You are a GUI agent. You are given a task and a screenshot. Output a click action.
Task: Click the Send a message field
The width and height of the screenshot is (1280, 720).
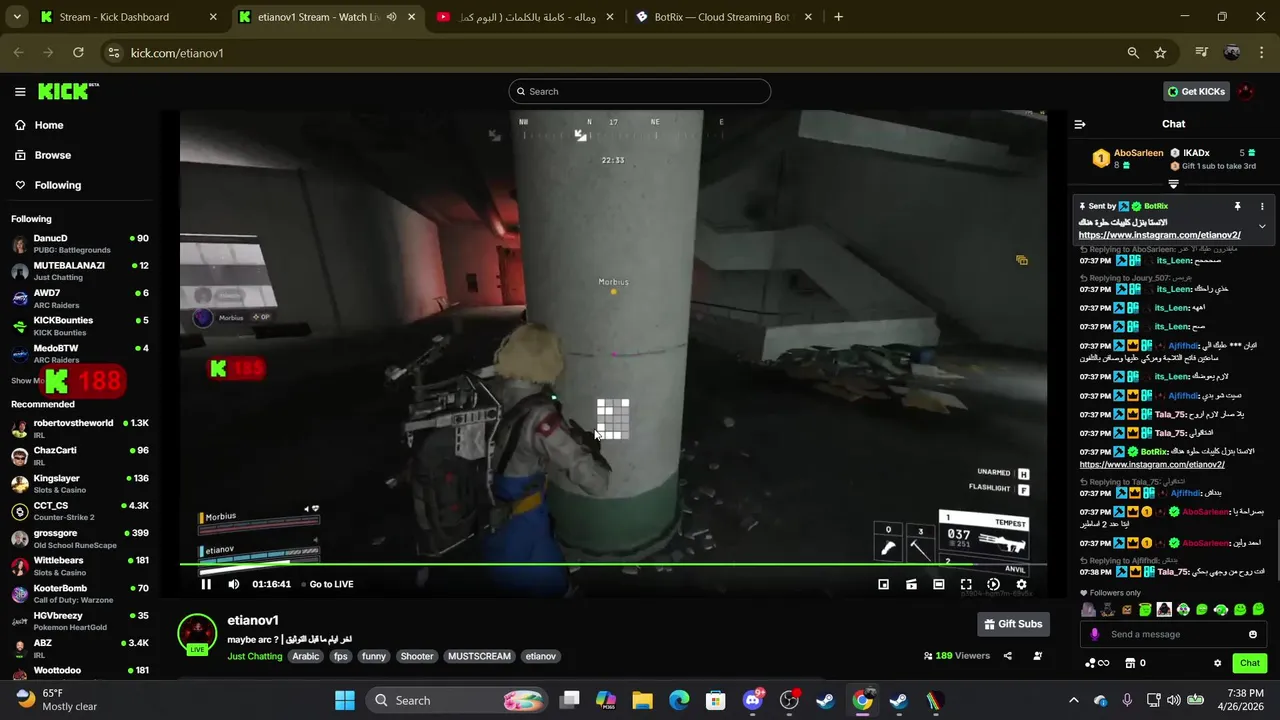[1175, 634]
